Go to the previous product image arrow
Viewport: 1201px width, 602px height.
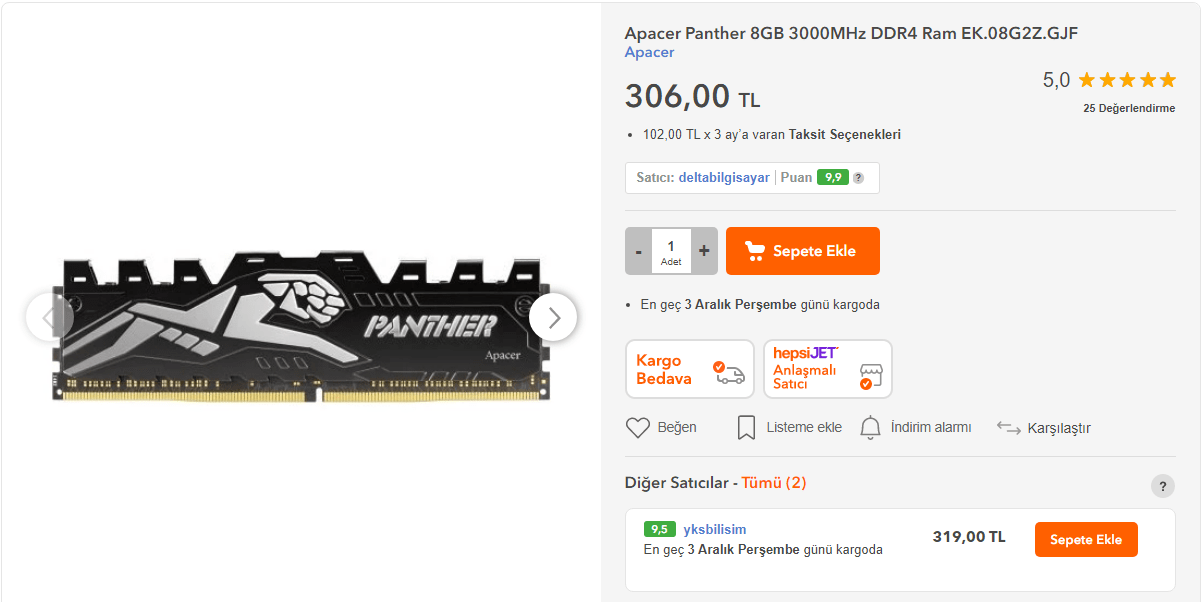(49, 317)
